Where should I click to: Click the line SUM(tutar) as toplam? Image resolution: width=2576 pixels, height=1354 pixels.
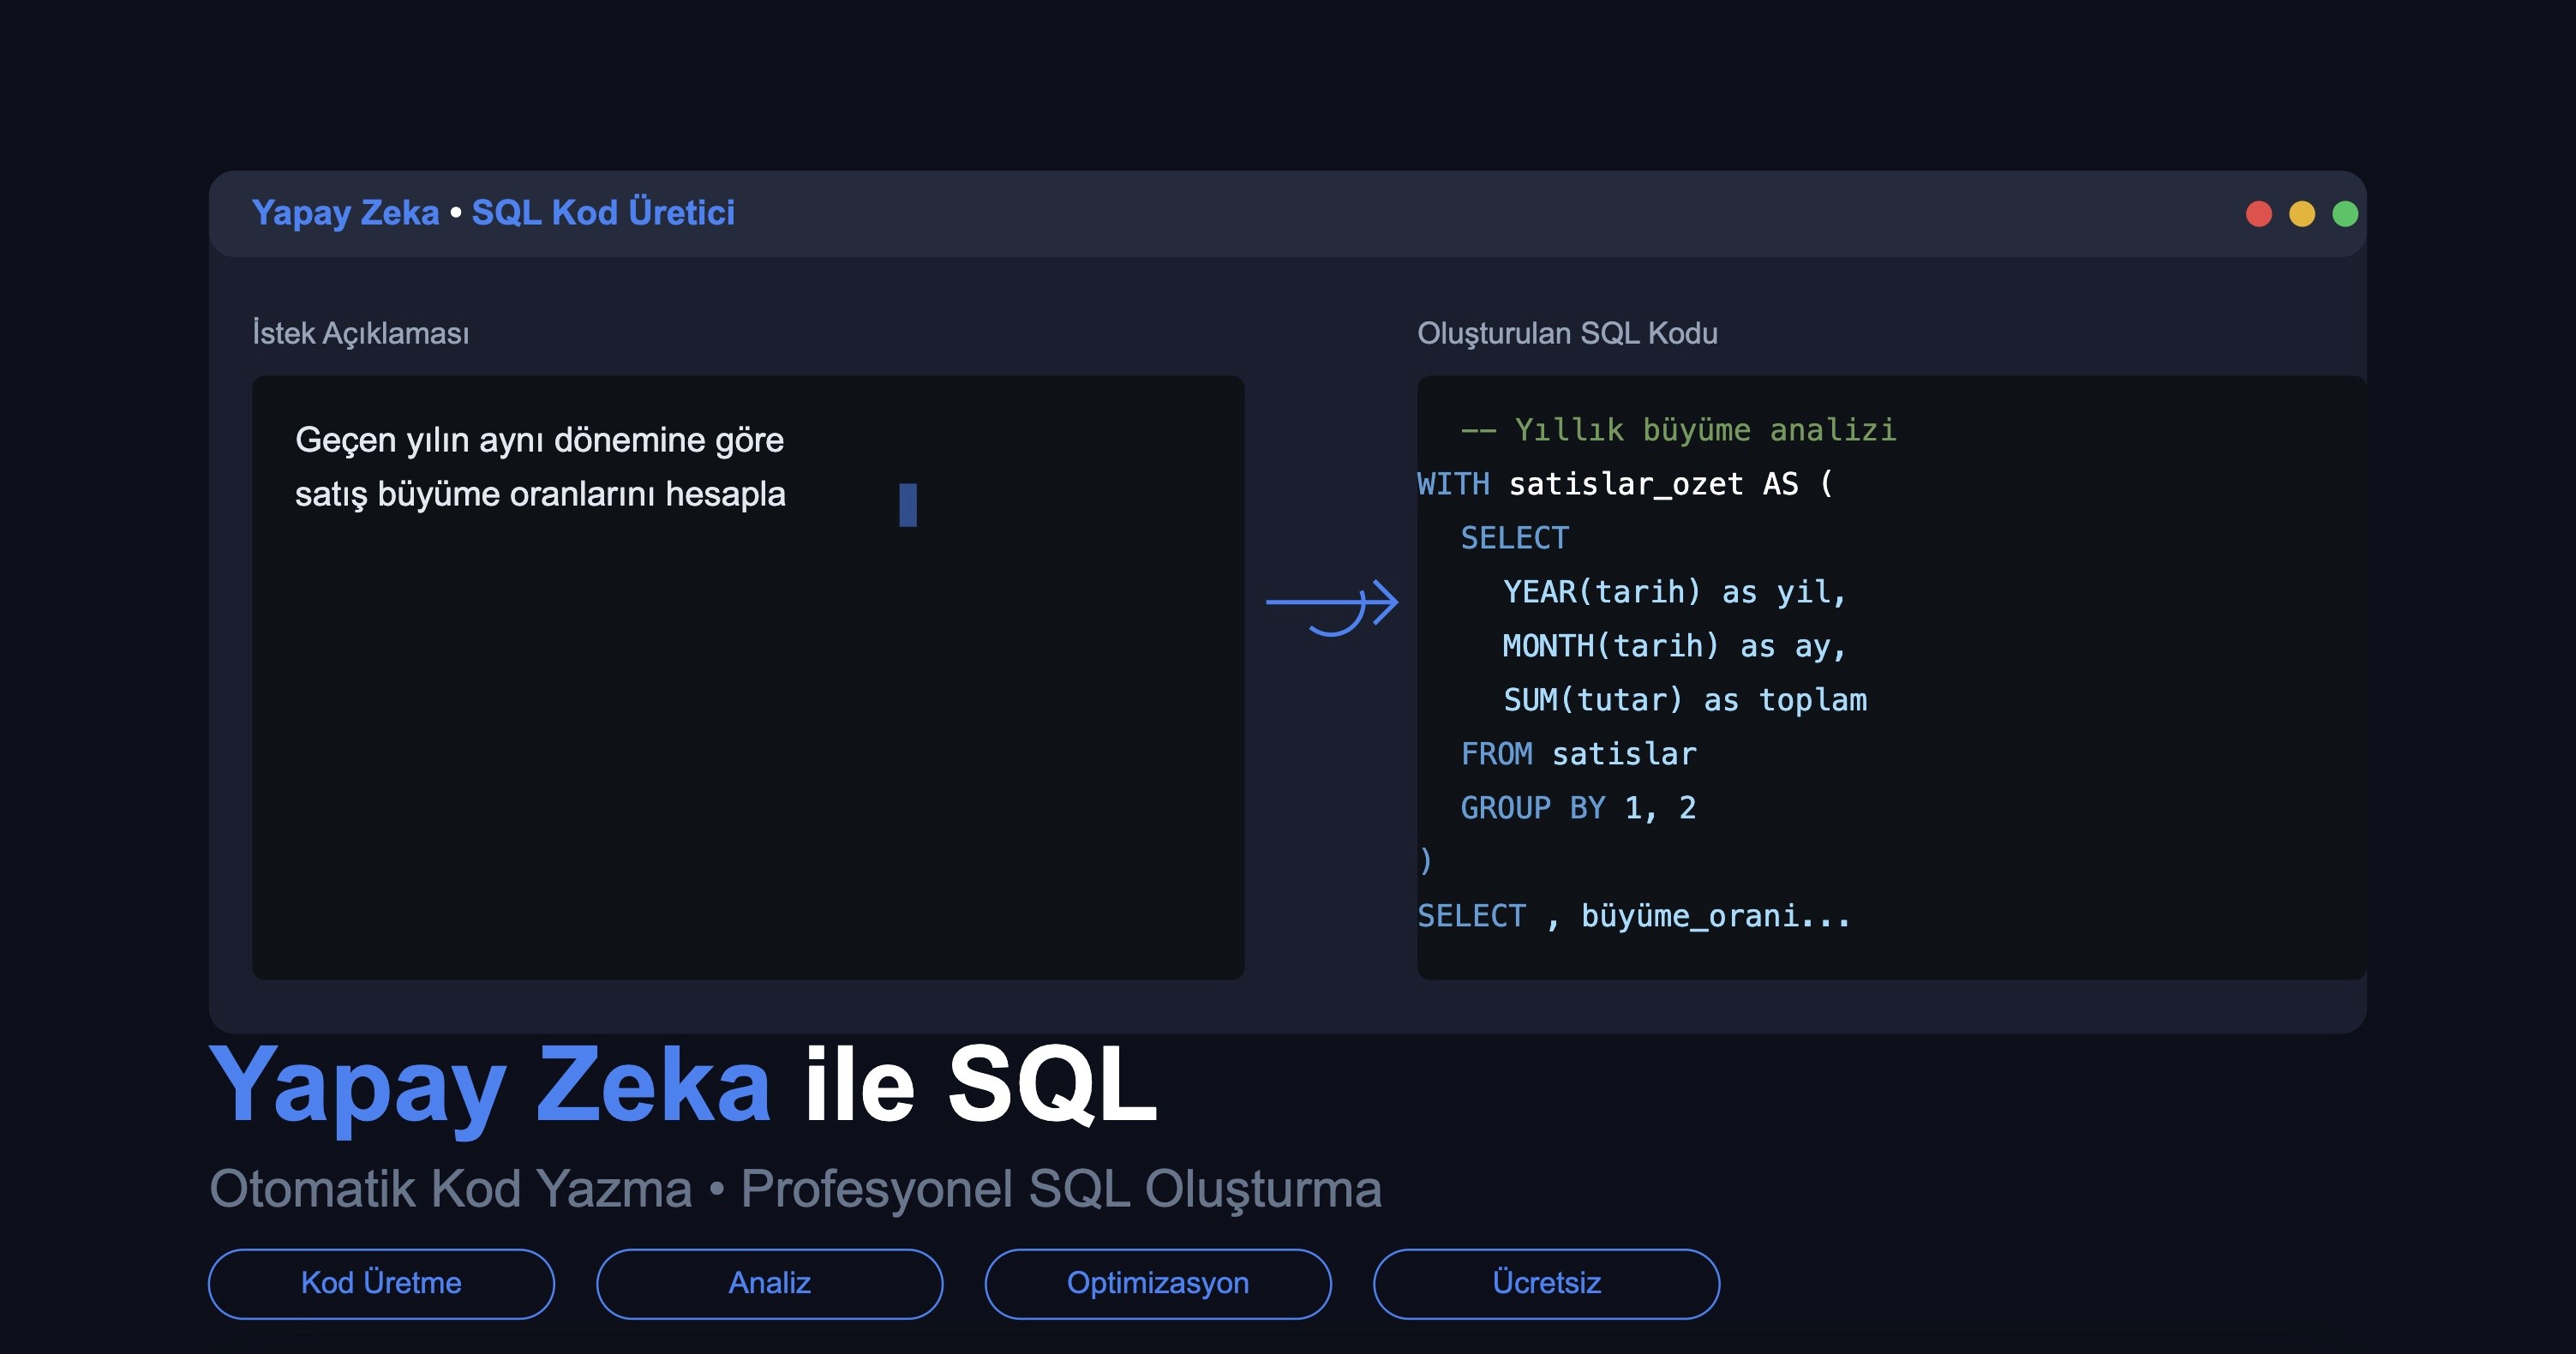[x=1685, y=700]
